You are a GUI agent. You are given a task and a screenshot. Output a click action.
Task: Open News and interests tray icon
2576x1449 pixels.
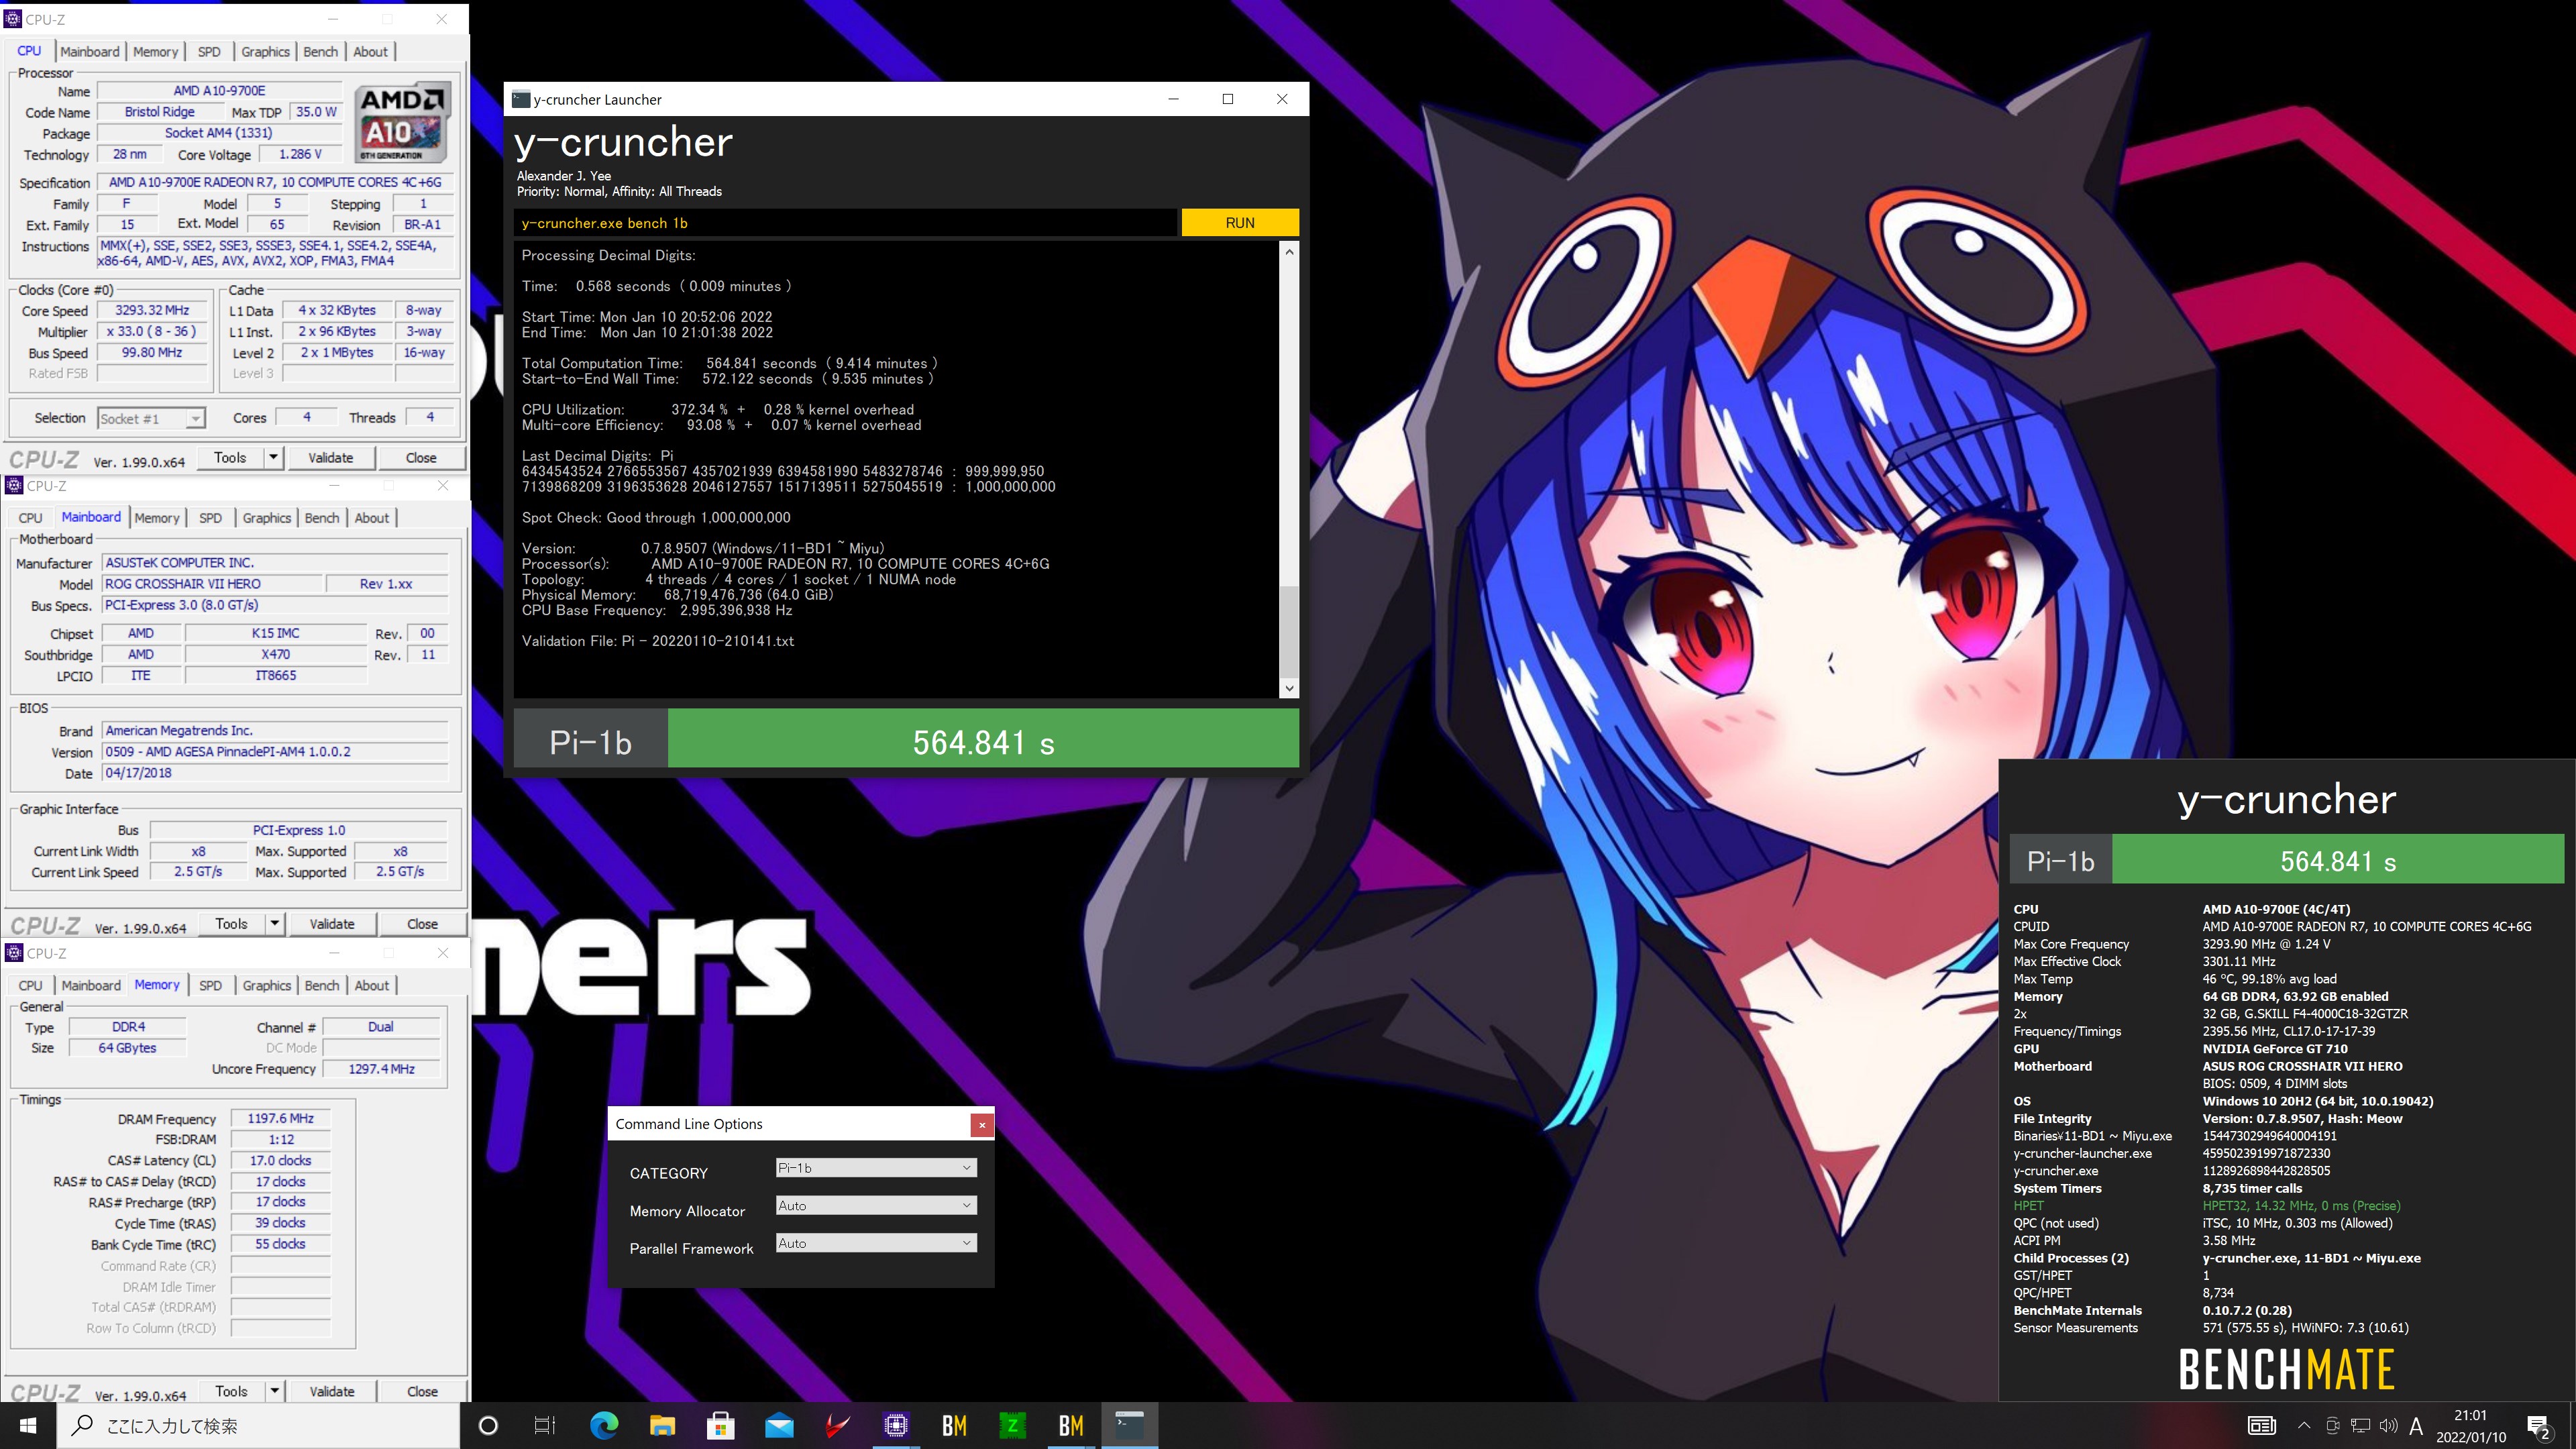[x=2262, y=1426]
